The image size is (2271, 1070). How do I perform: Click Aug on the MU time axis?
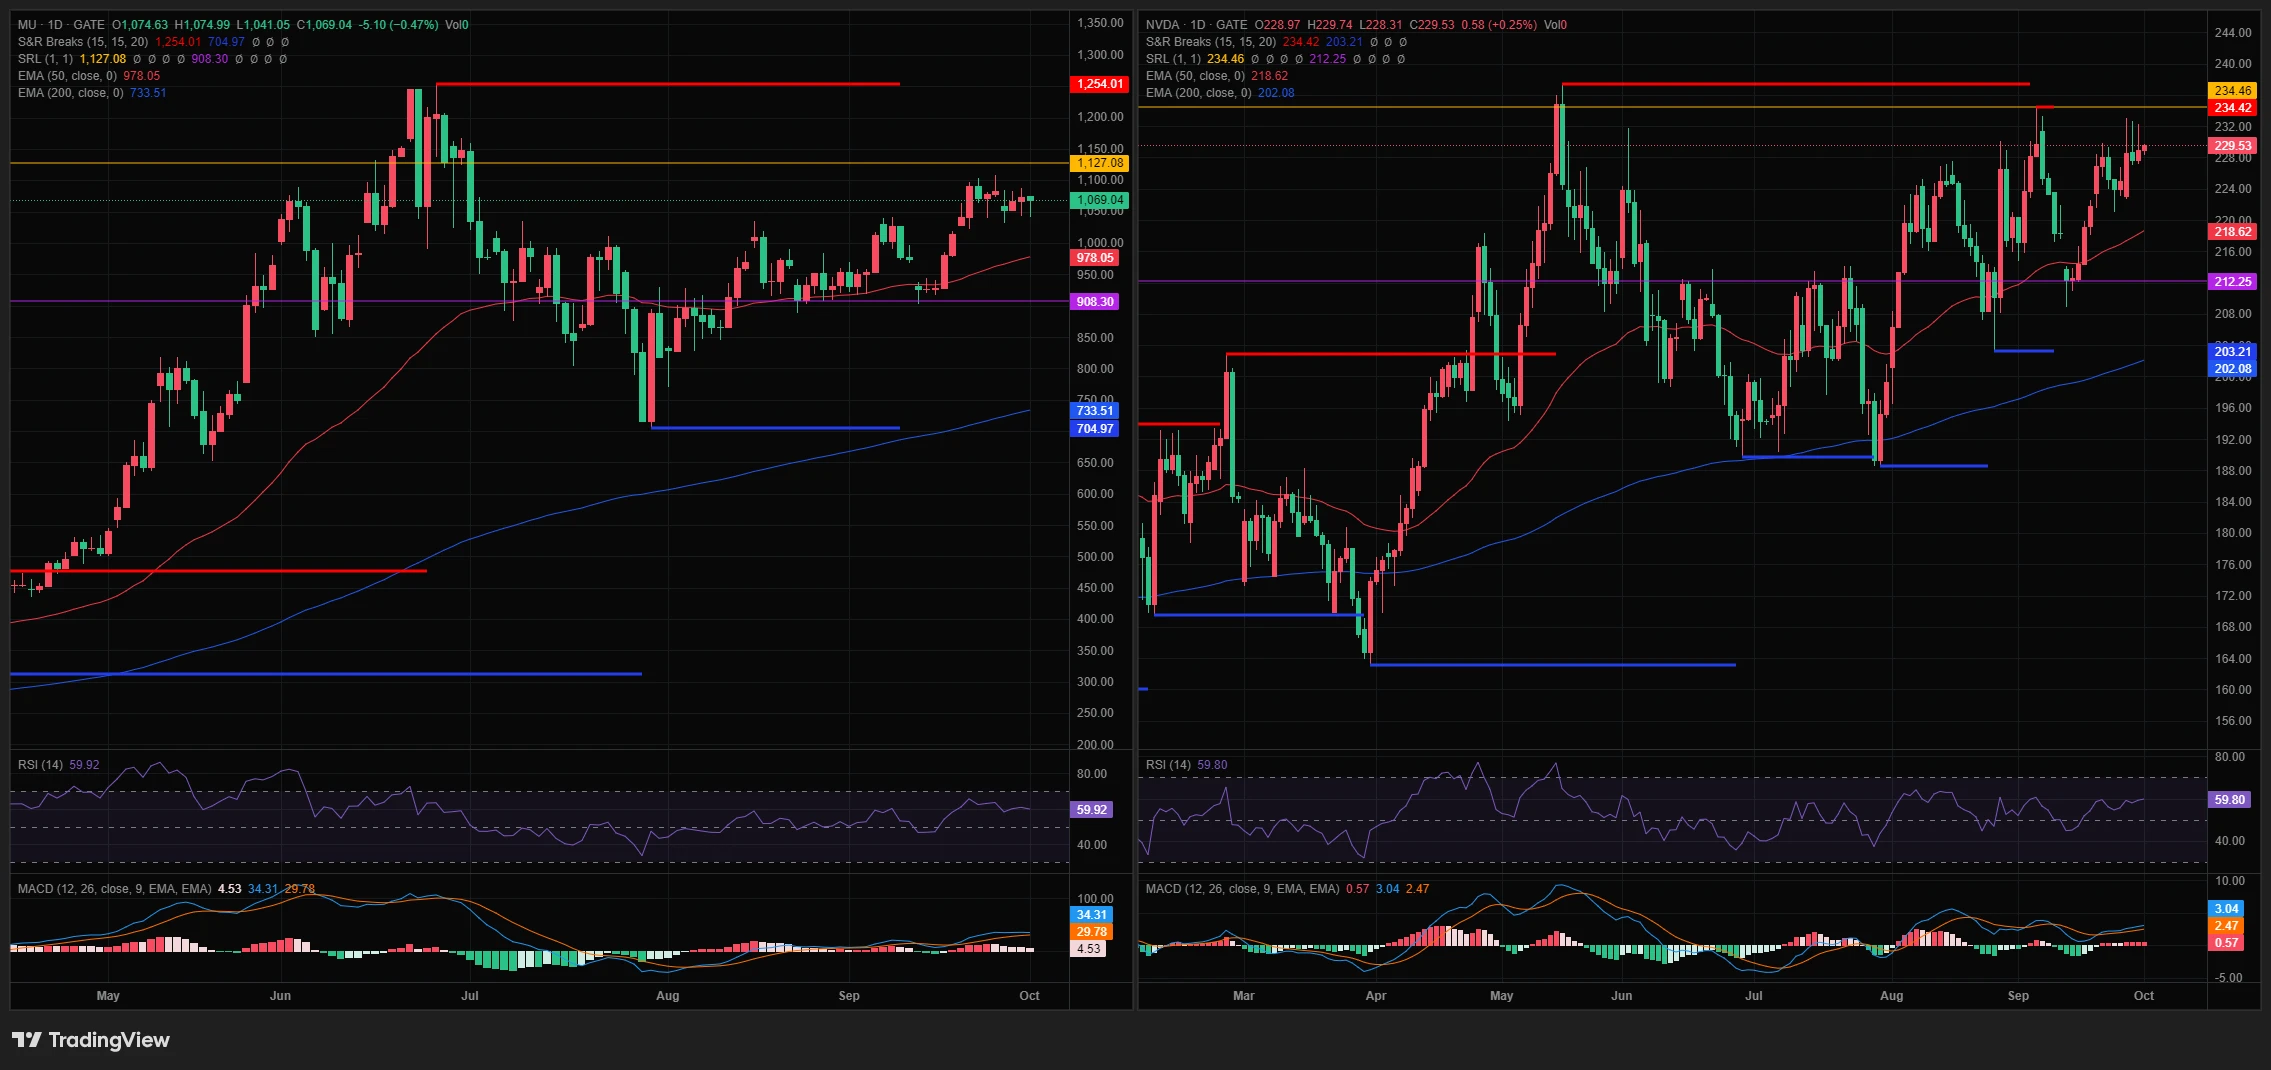coord(667,996)
